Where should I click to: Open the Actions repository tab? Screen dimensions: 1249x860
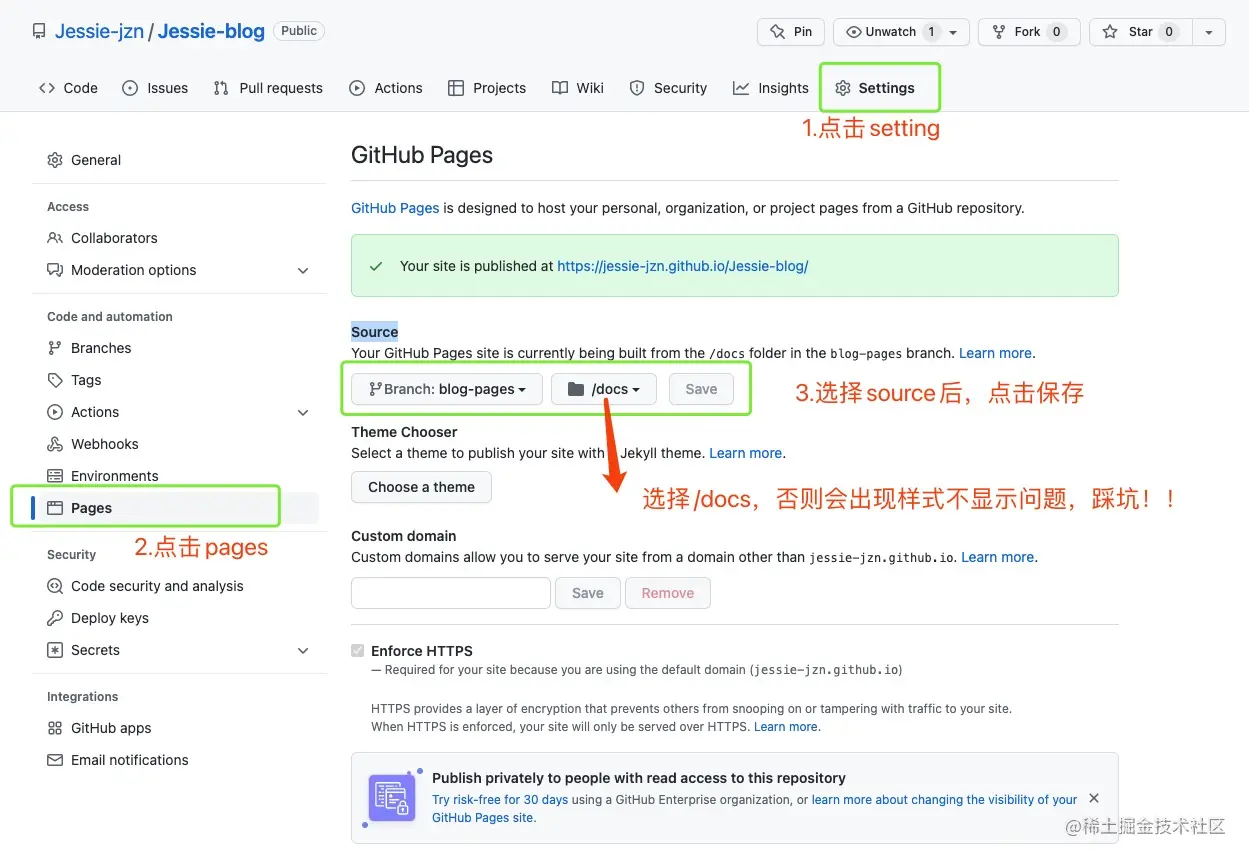(386, 88)
